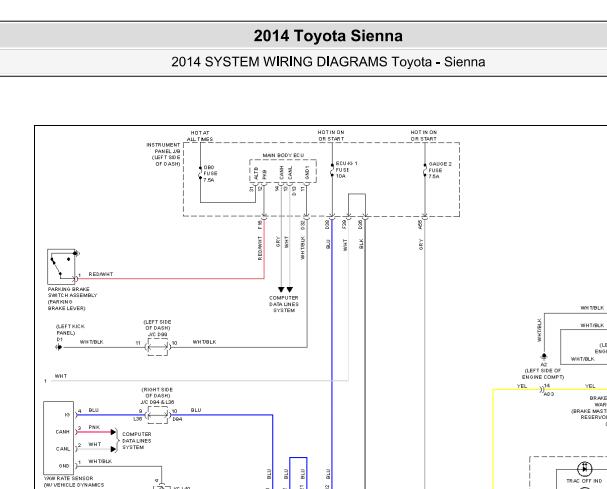Click 'COMPUTER DATA LINES SYSTEM' beside yaw rate sensor
Screen dimensions: 607x489
point(137,441)
